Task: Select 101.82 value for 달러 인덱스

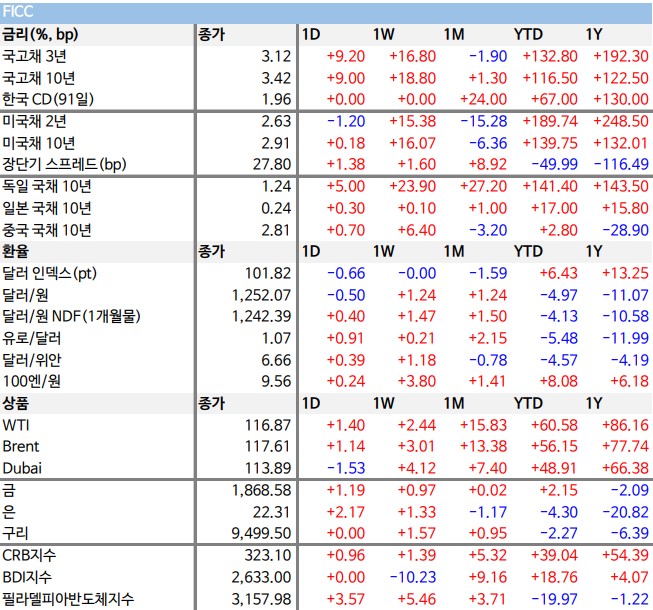Action: (267, 274)
